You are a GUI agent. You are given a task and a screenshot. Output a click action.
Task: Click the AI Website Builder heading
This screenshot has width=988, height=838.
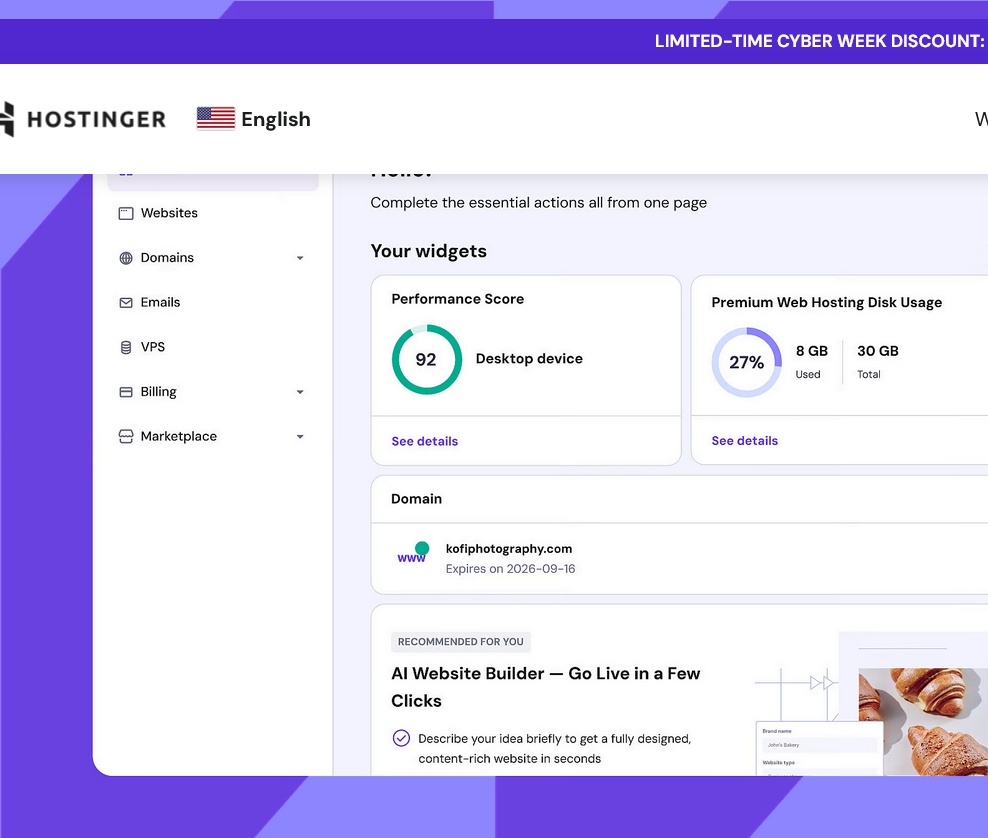pyautogui.click(x=546, y=687)
